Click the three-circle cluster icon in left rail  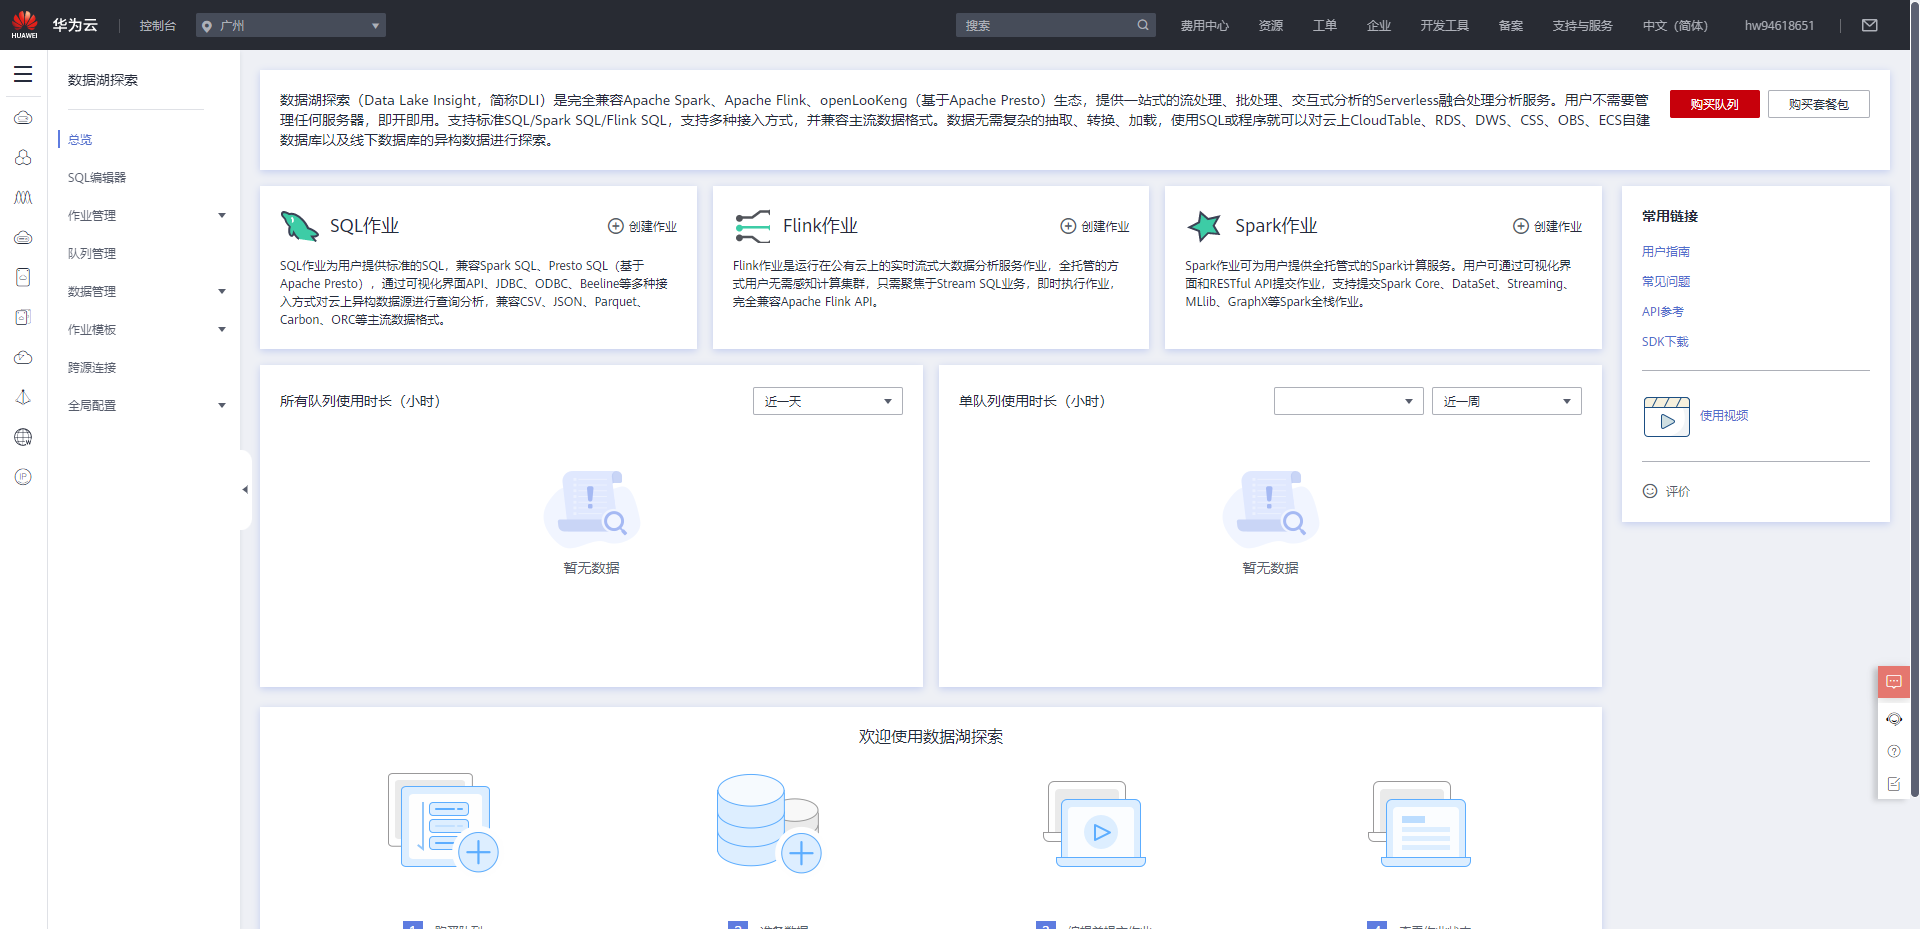pos(23,157)
